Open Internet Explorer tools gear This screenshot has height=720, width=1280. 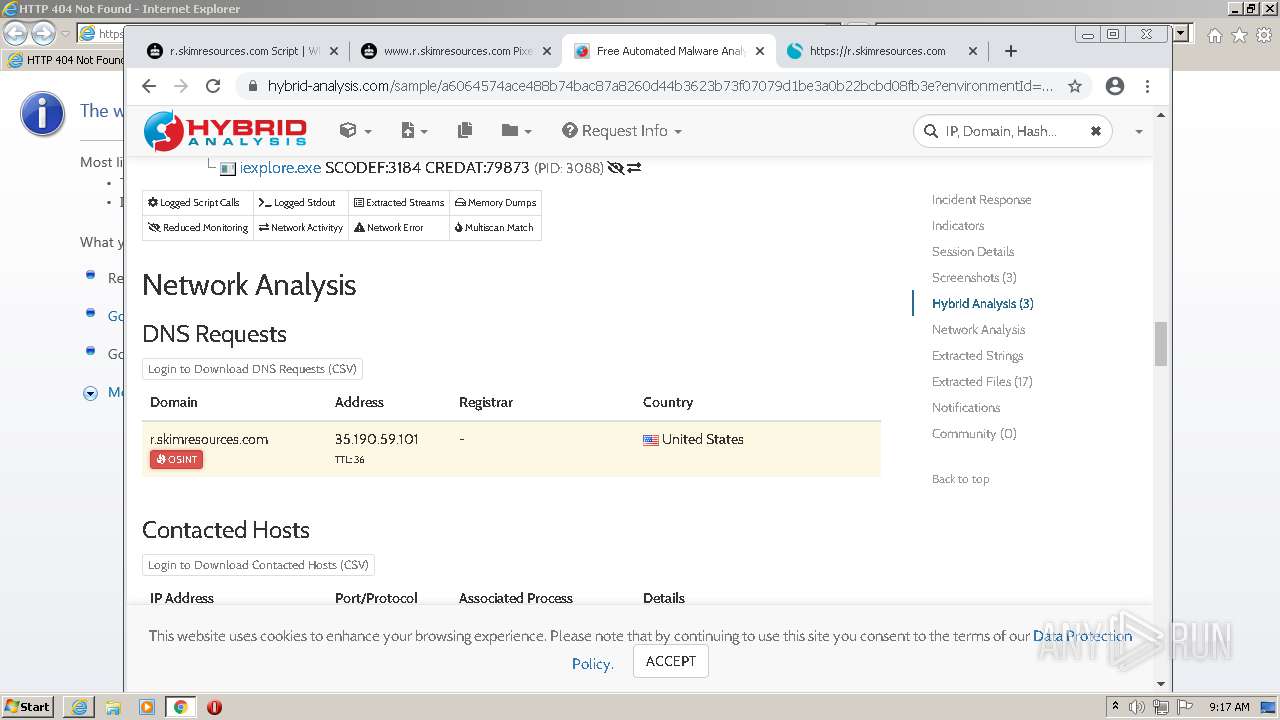(1264, 35)
